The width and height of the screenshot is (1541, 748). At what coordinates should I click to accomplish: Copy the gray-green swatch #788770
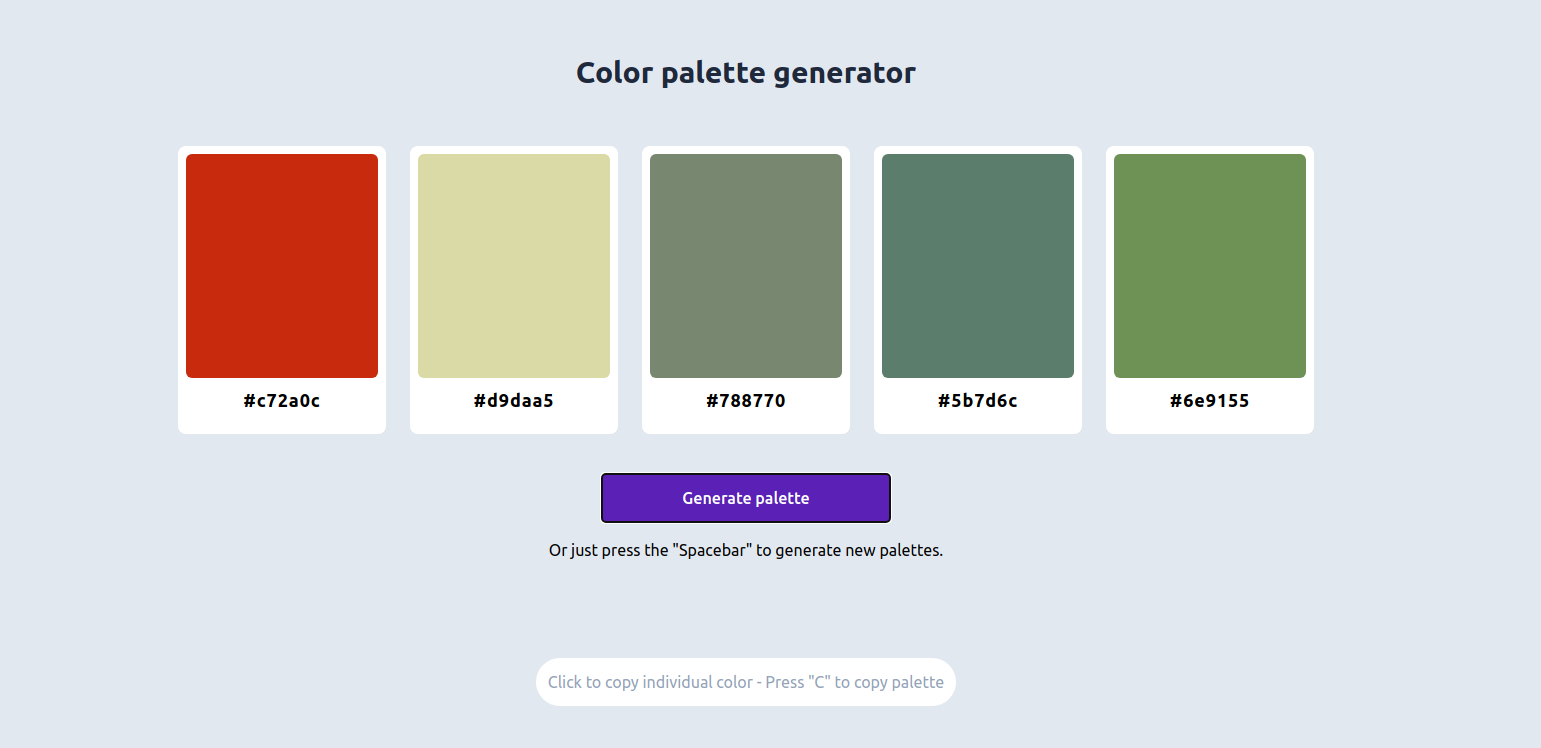pos(745,265)
